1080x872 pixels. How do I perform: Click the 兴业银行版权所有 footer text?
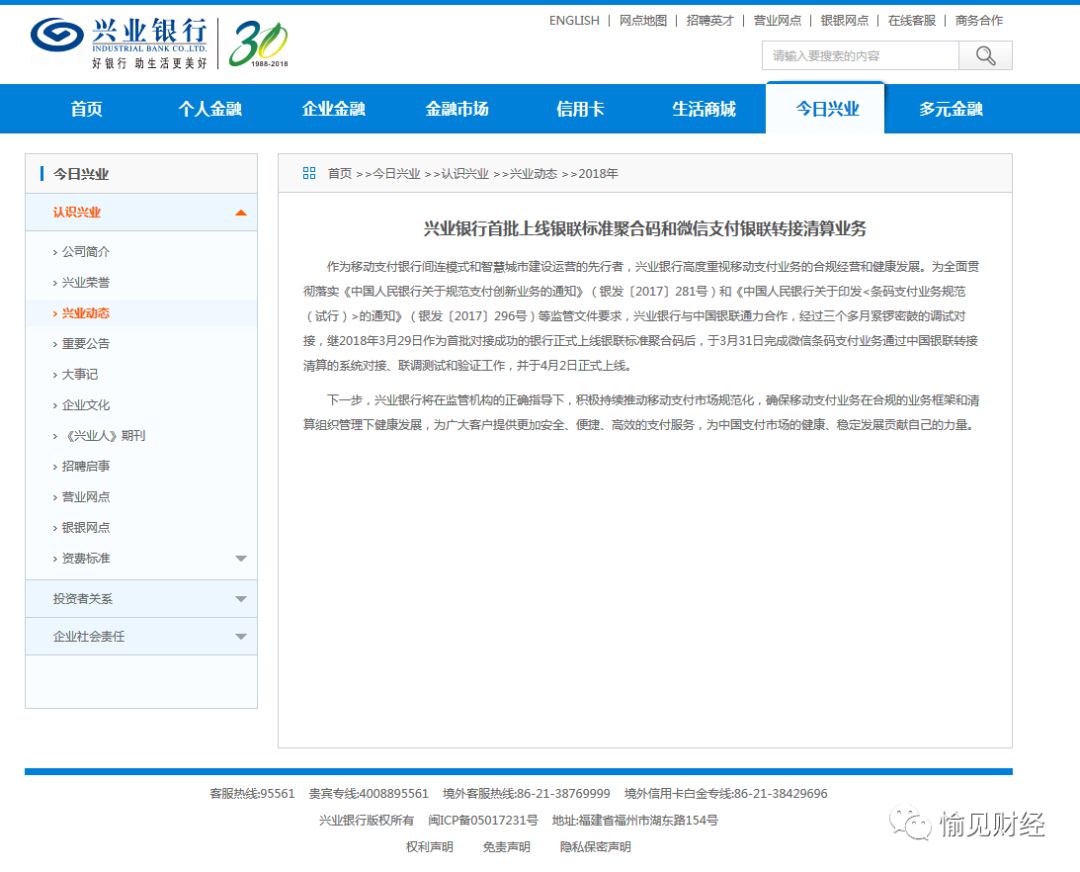point(366,820)
